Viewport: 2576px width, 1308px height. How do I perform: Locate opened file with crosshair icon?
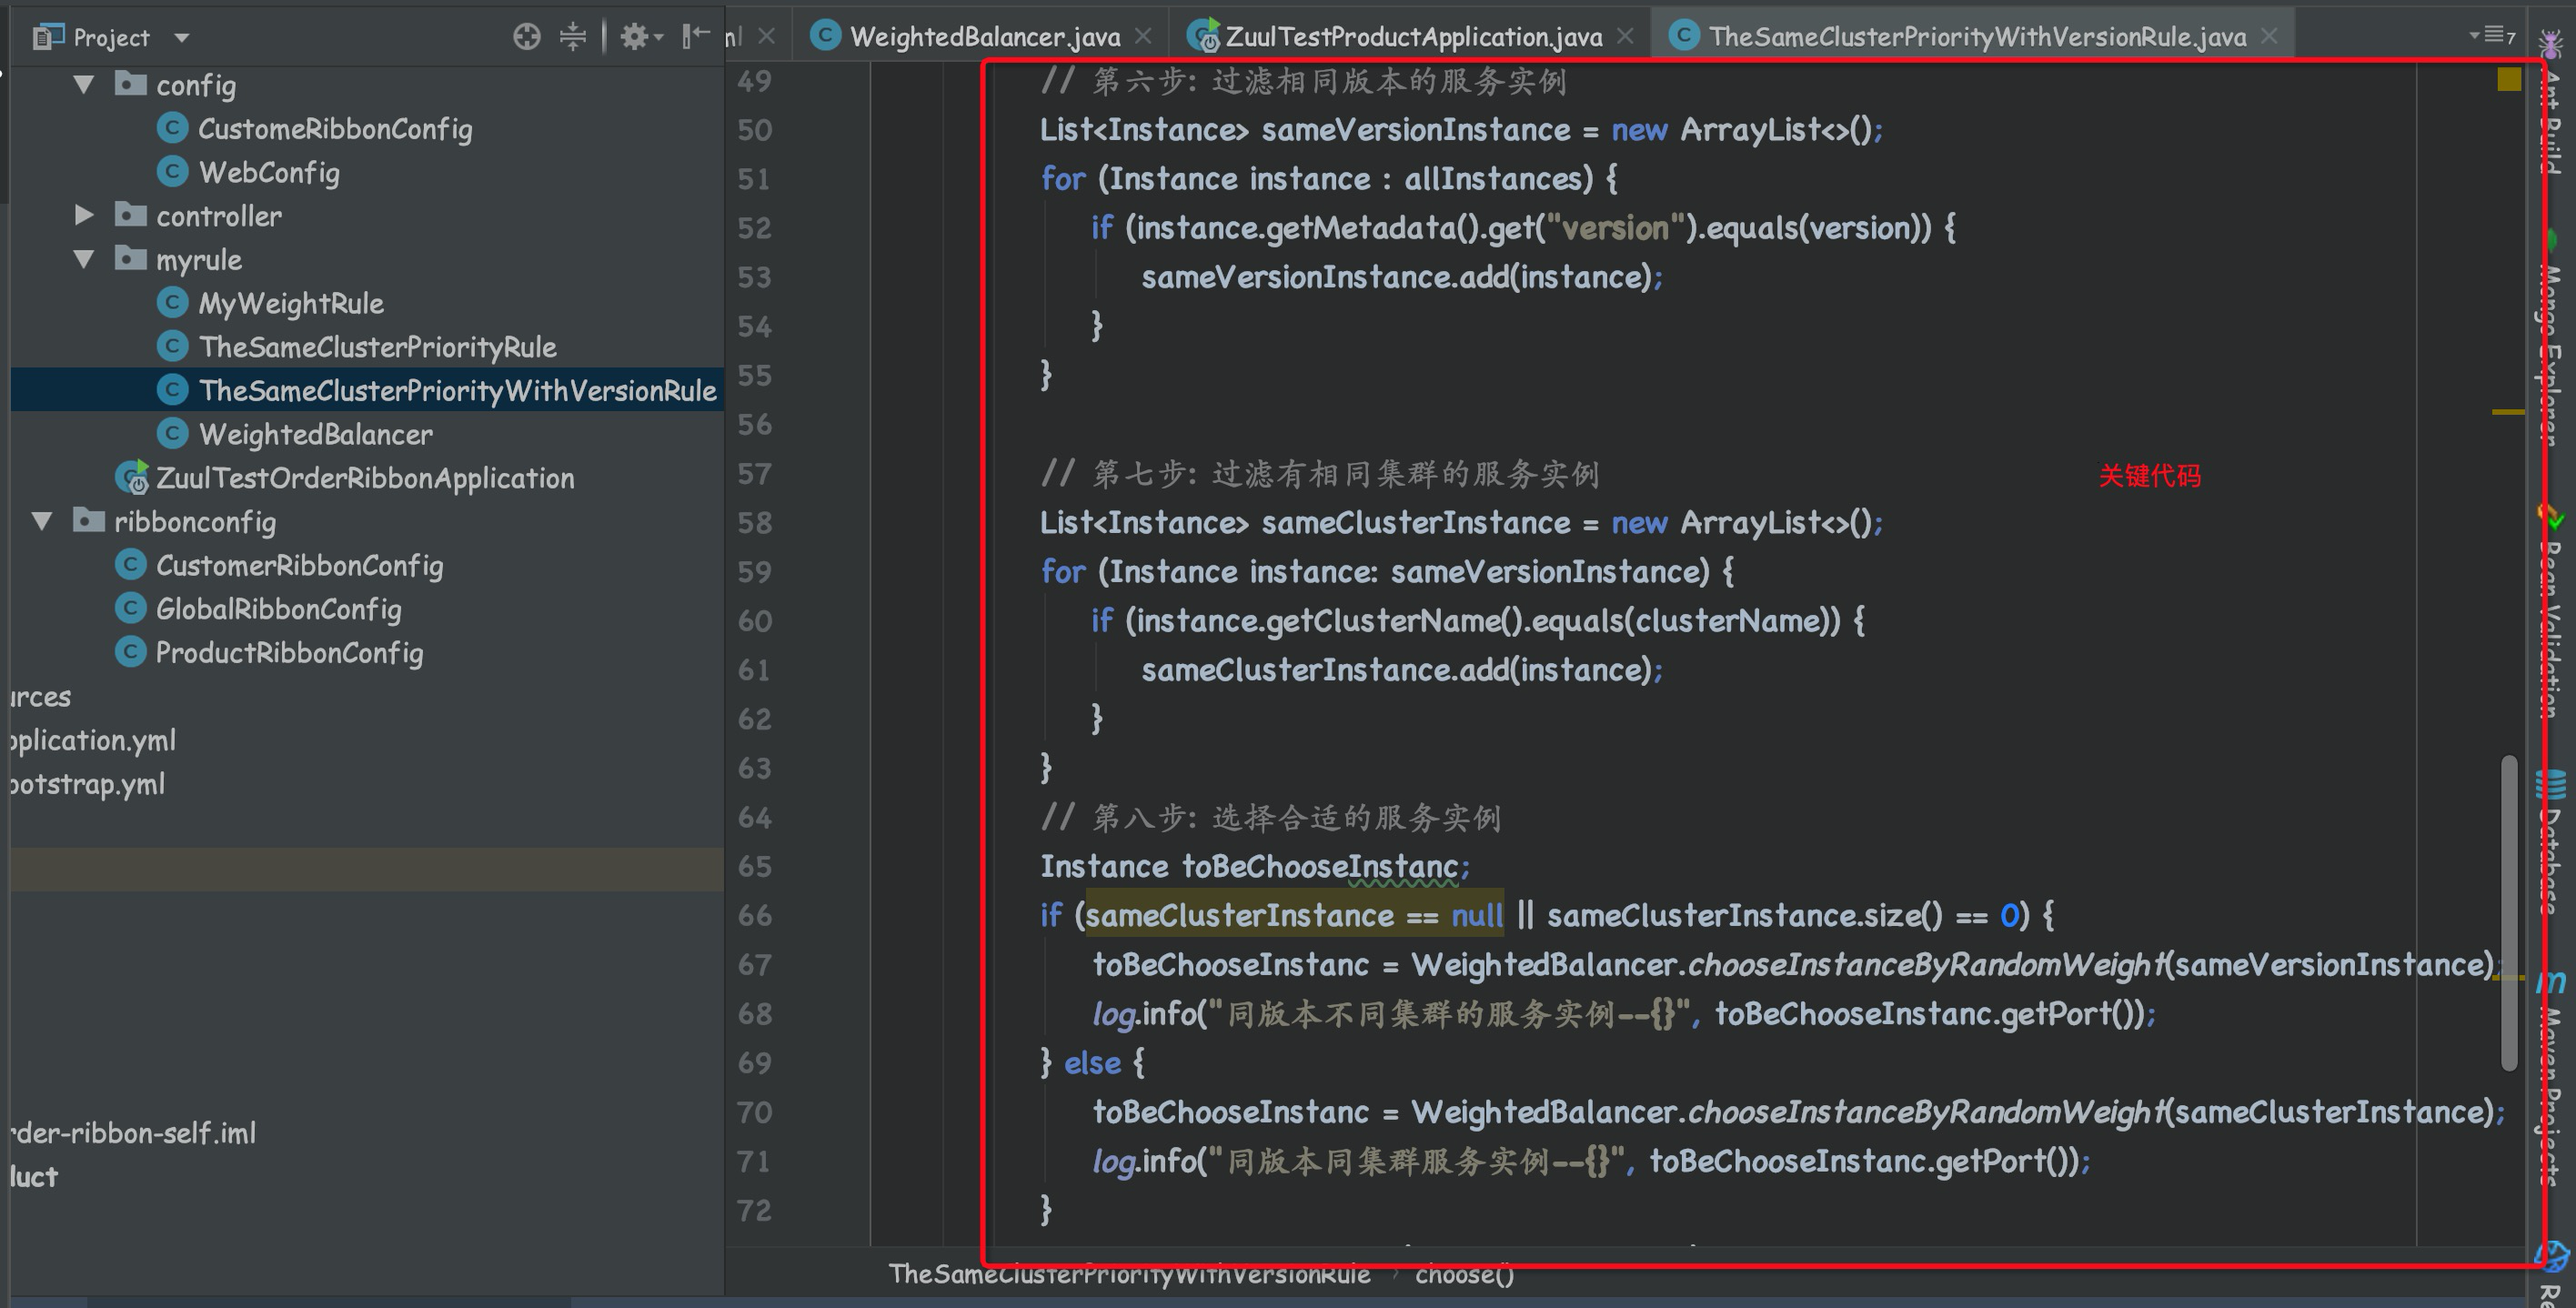(527, 36)
